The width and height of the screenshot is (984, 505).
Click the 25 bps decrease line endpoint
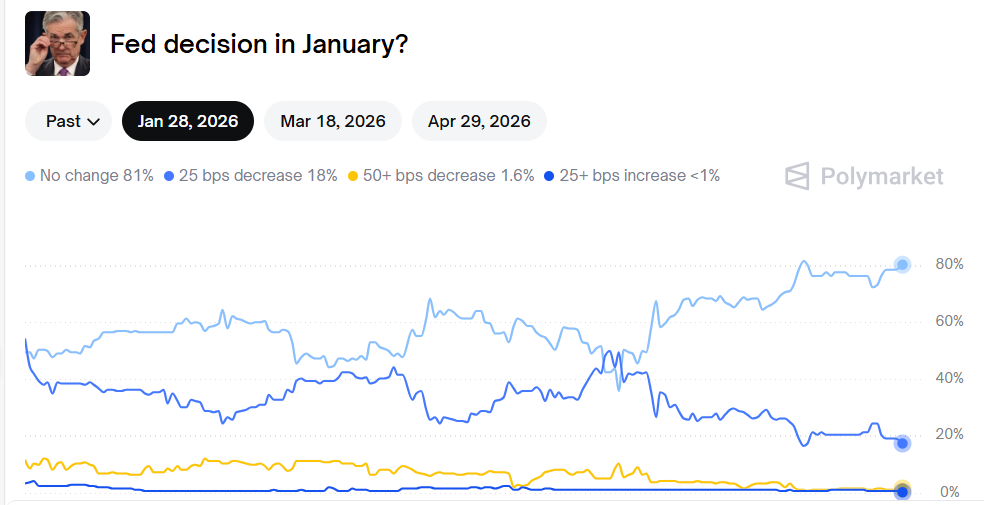pos(902,443)
